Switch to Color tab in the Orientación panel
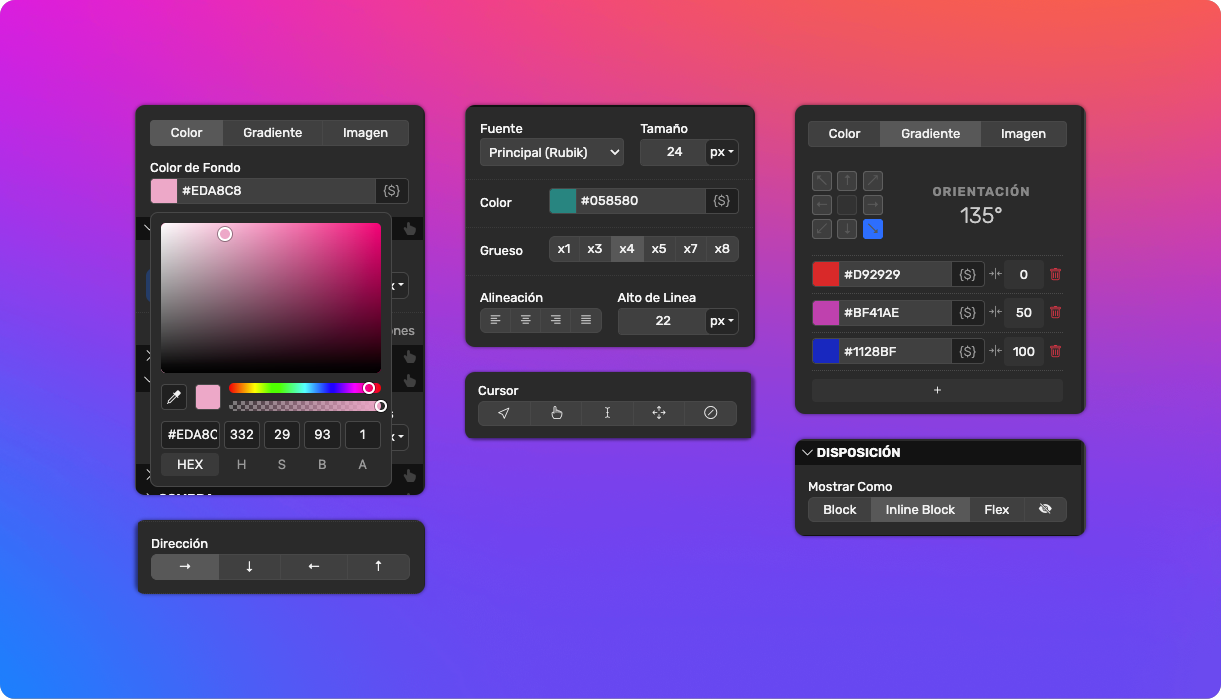1221x699 pixels. [x=844, y=134]
